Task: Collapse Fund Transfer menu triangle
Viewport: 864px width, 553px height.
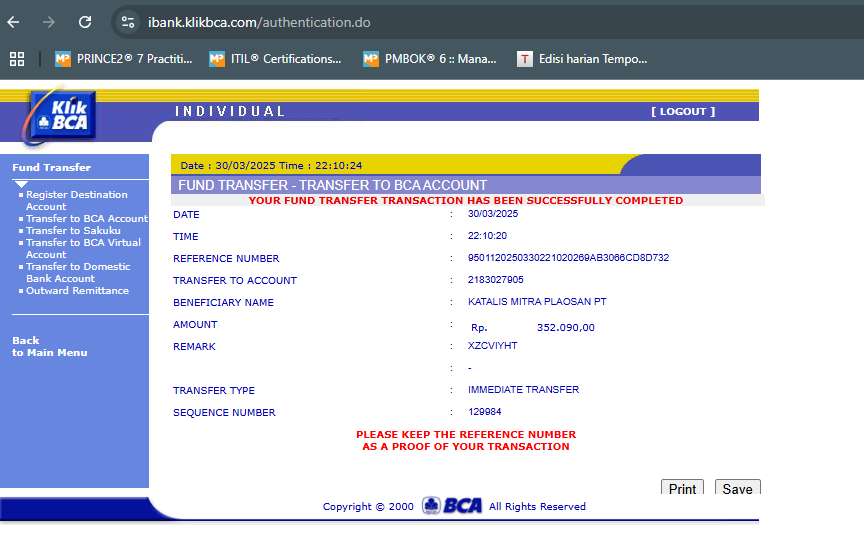Action: click(21, 184)
